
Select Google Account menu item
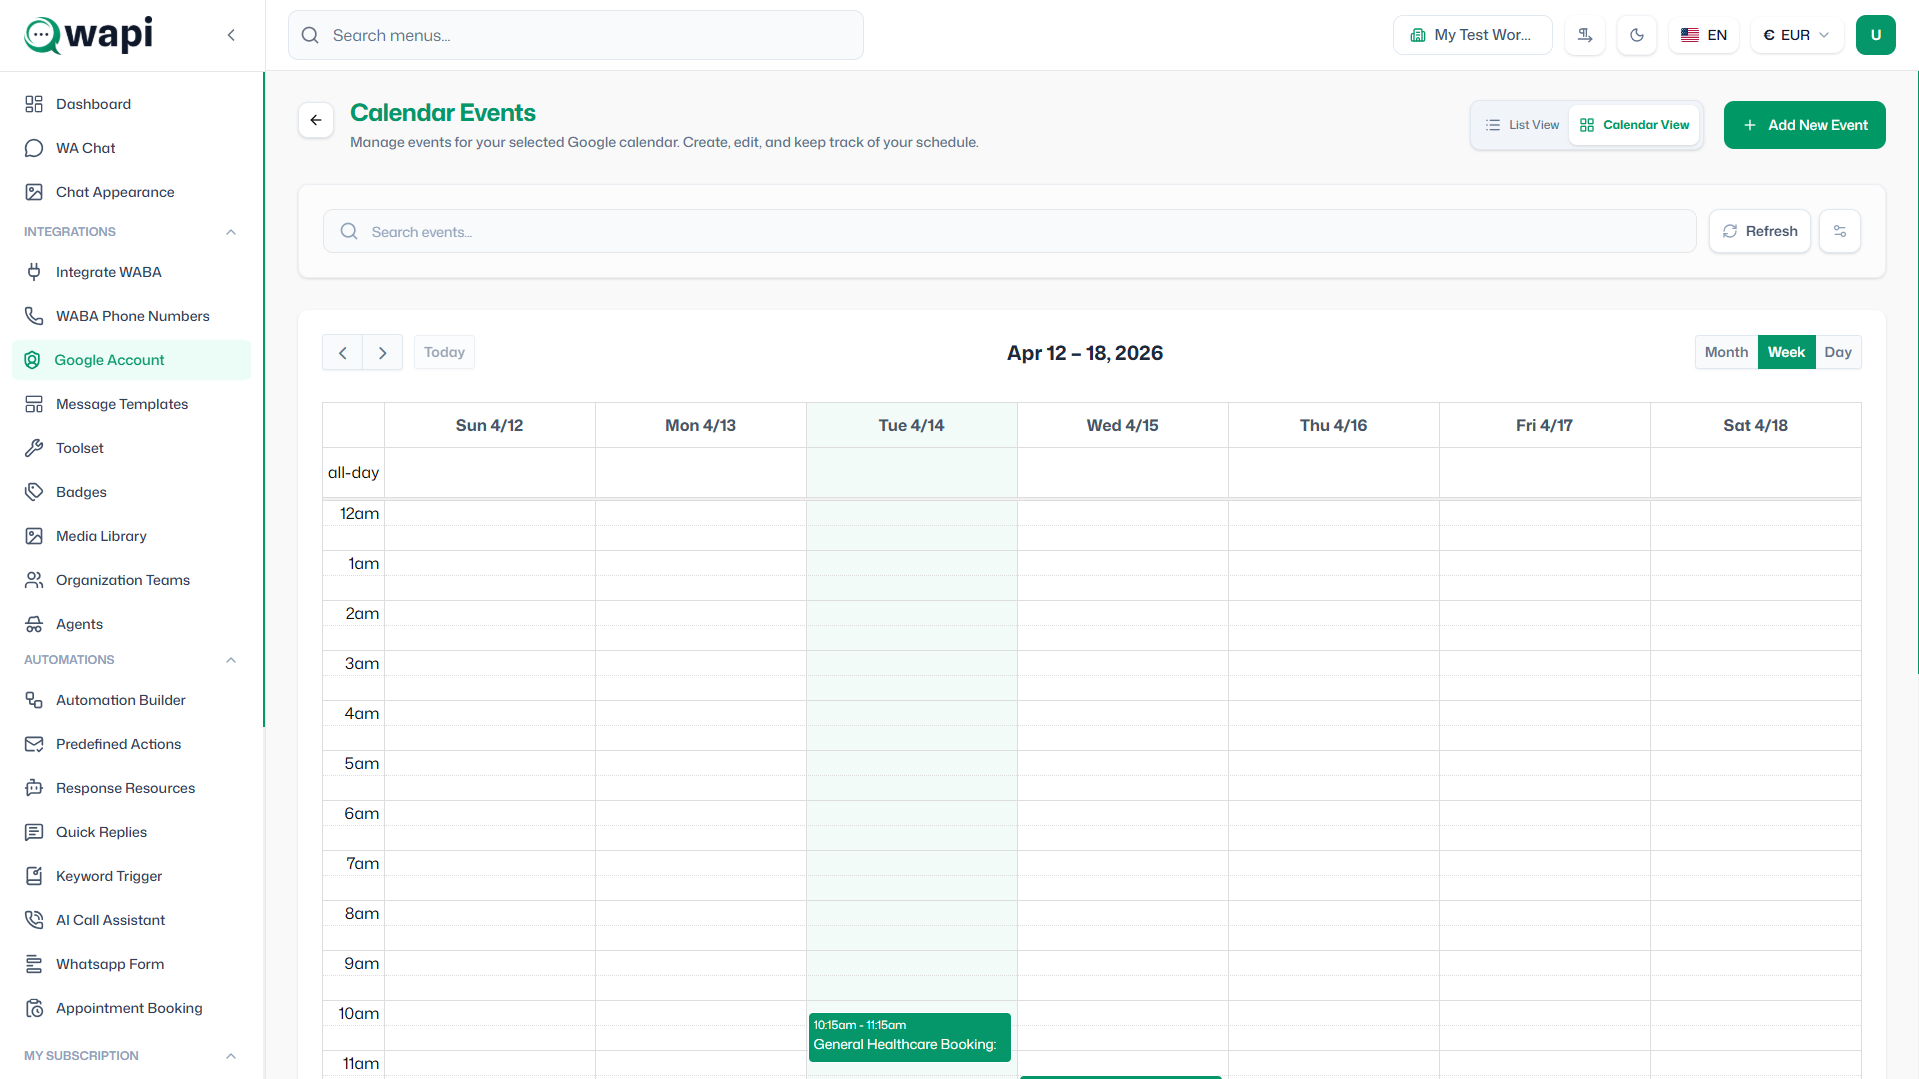(131, 360)
